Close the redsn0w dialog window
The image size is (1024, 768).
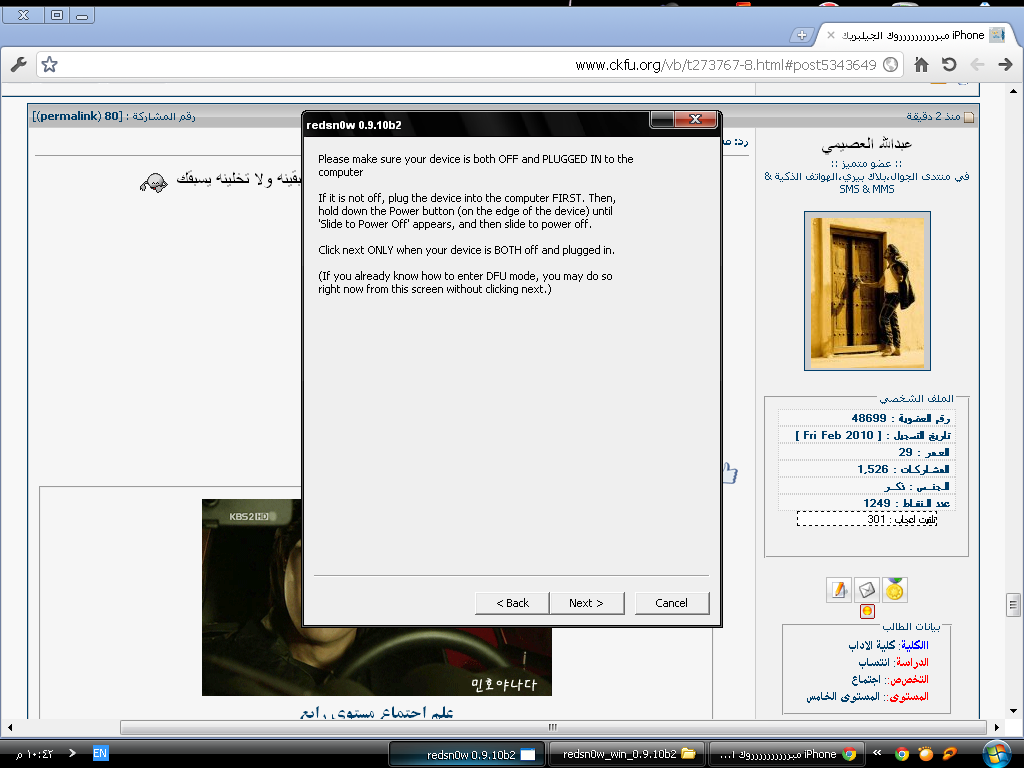pyautogui.click(x=695, y=119)
